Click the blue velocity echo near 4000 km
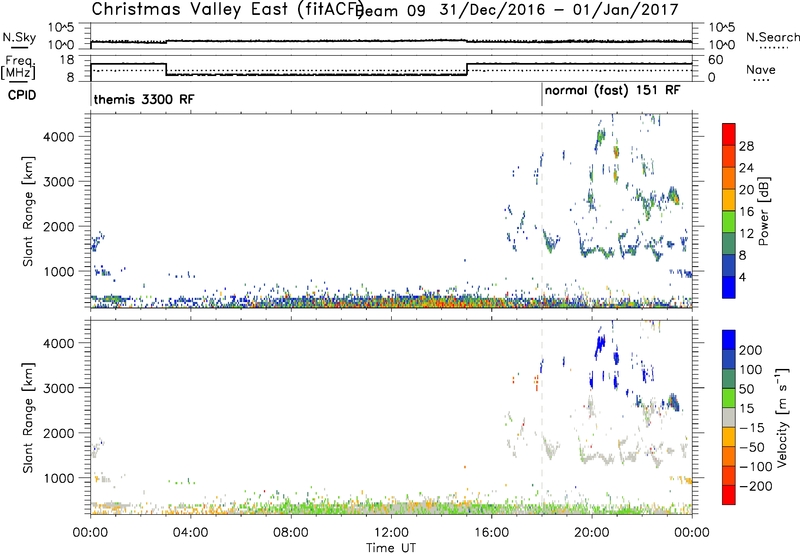The width and height of the screenshot is (800, 554). [x=599, y=346]
